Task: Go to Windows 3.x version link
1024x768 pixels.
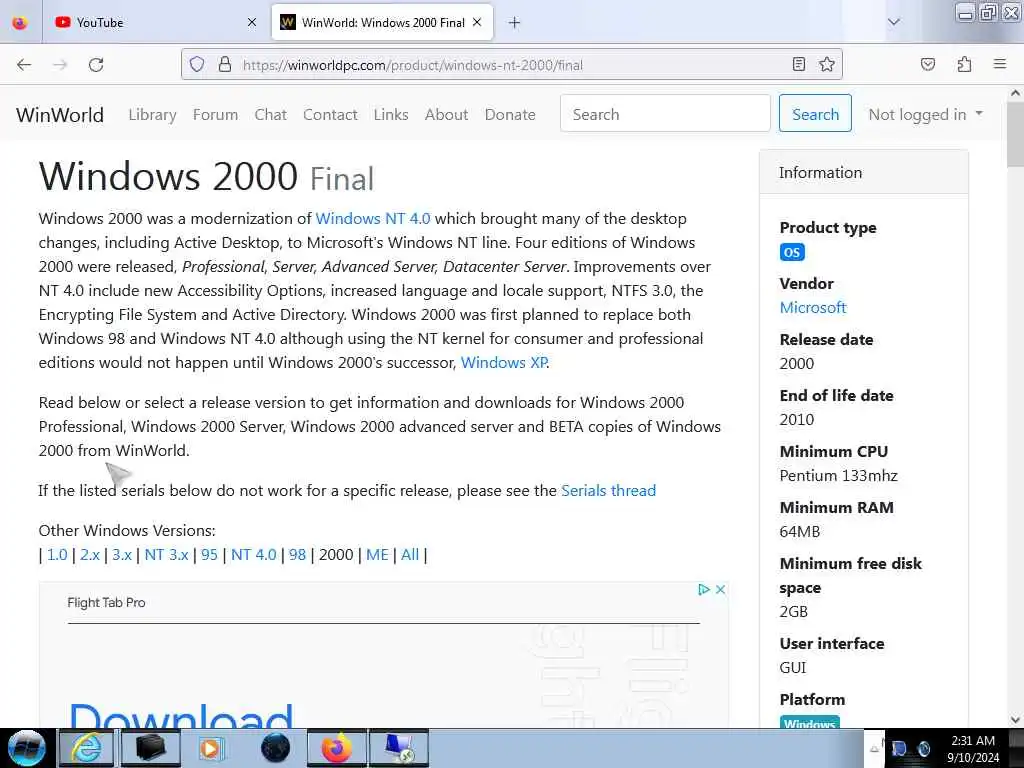Action: 122,554
